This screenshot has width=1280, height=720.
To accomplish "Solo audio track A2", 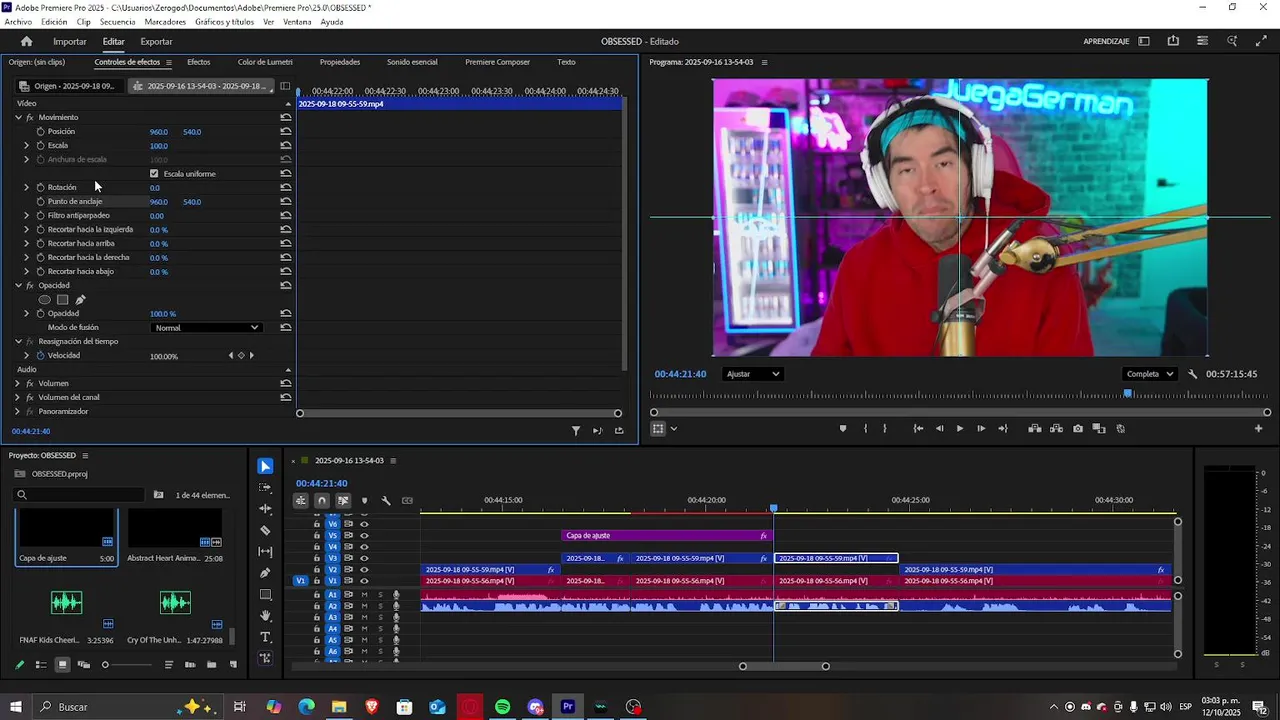I will tap(380, 606).
